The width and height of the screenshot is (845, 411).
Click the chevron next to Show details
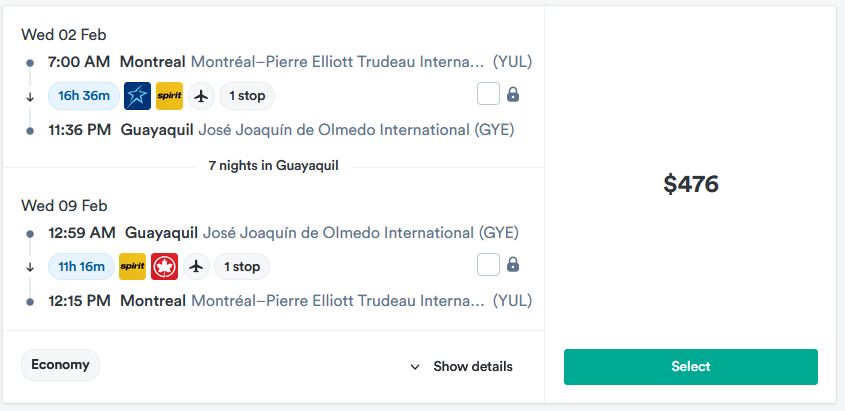coord(415,367)
